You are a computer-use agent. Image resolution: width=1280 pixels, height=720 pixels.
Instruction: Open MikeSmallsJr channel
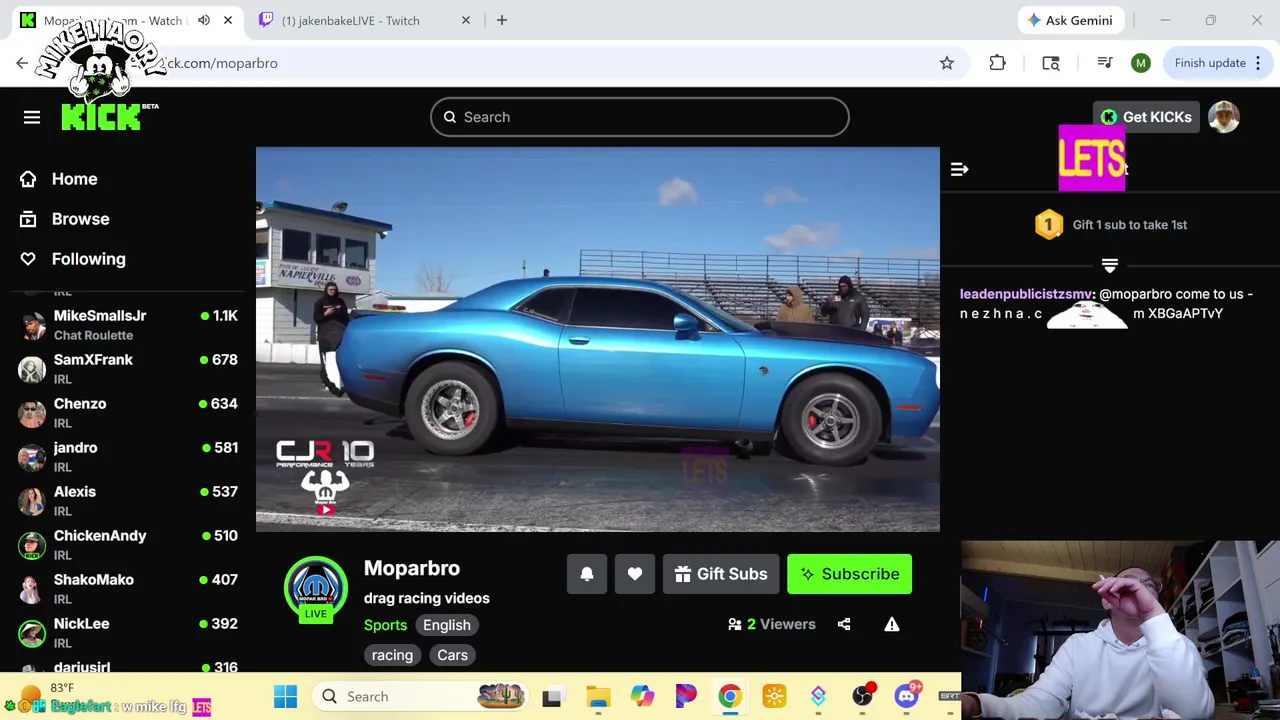tap(128, 325)
